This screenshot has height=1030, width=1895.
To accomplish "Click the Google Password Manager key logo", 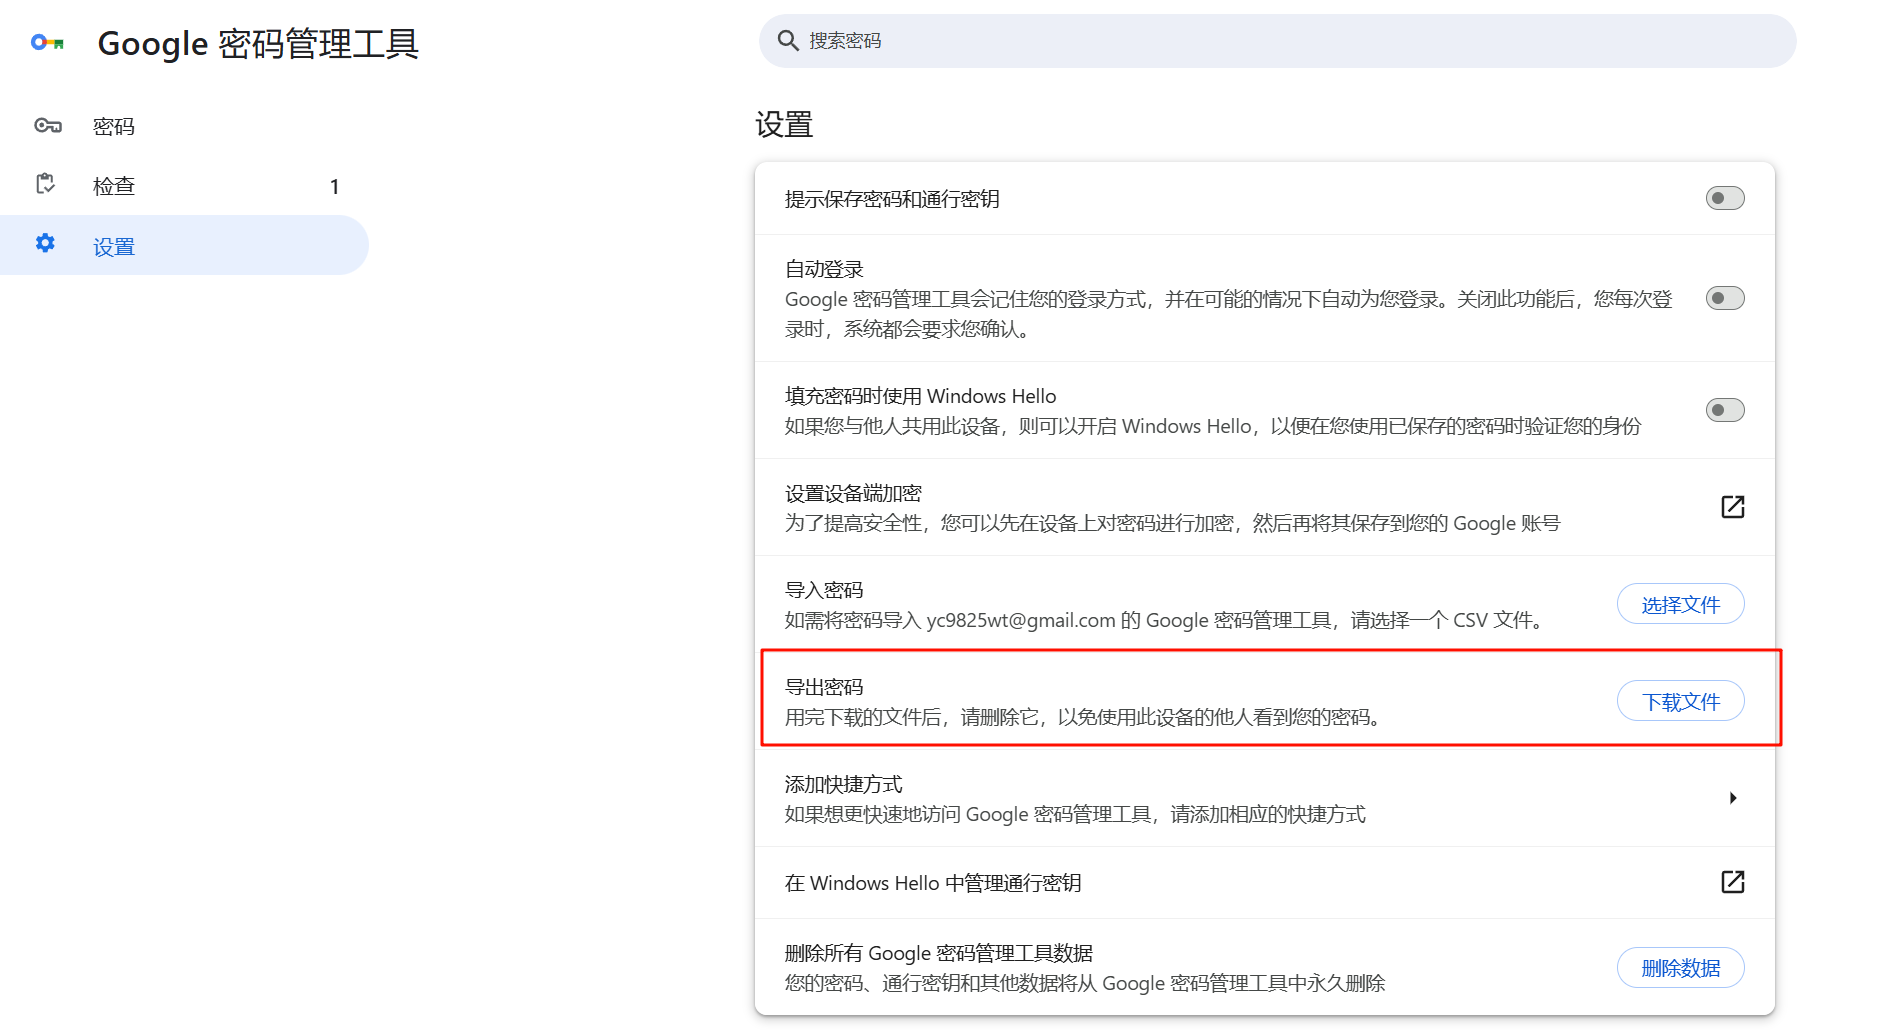I will point(47,42).
